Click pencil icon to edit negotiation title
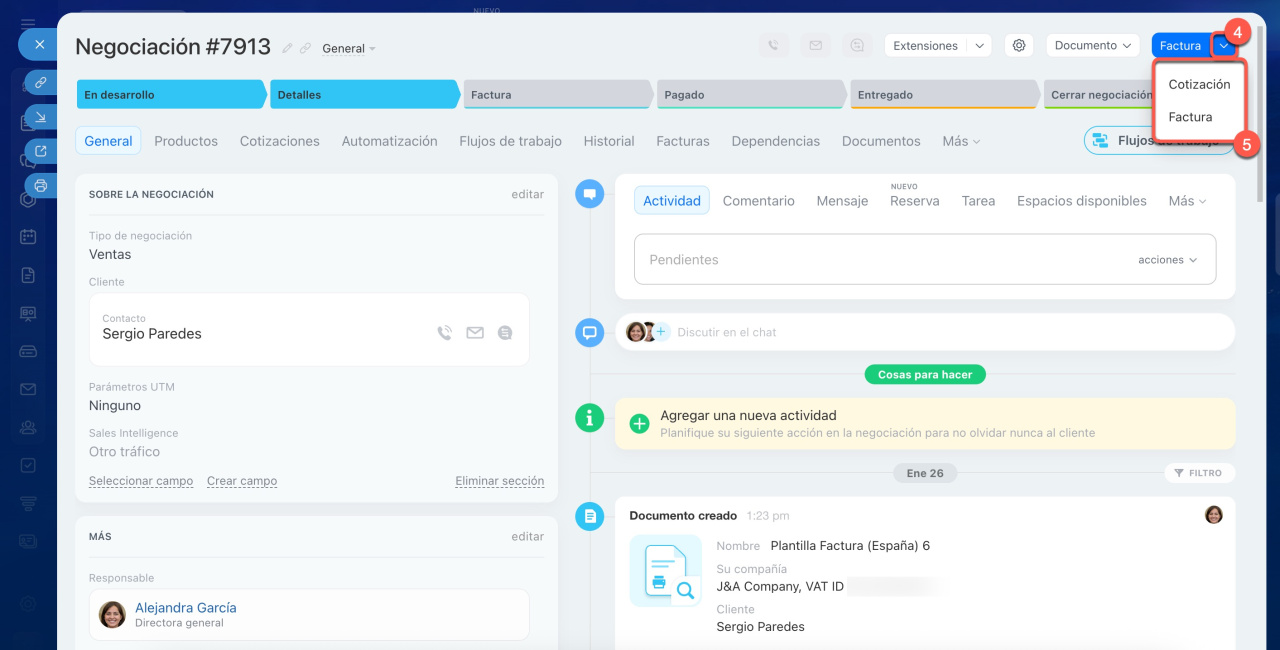1280x650 pixels. point(288,48)
